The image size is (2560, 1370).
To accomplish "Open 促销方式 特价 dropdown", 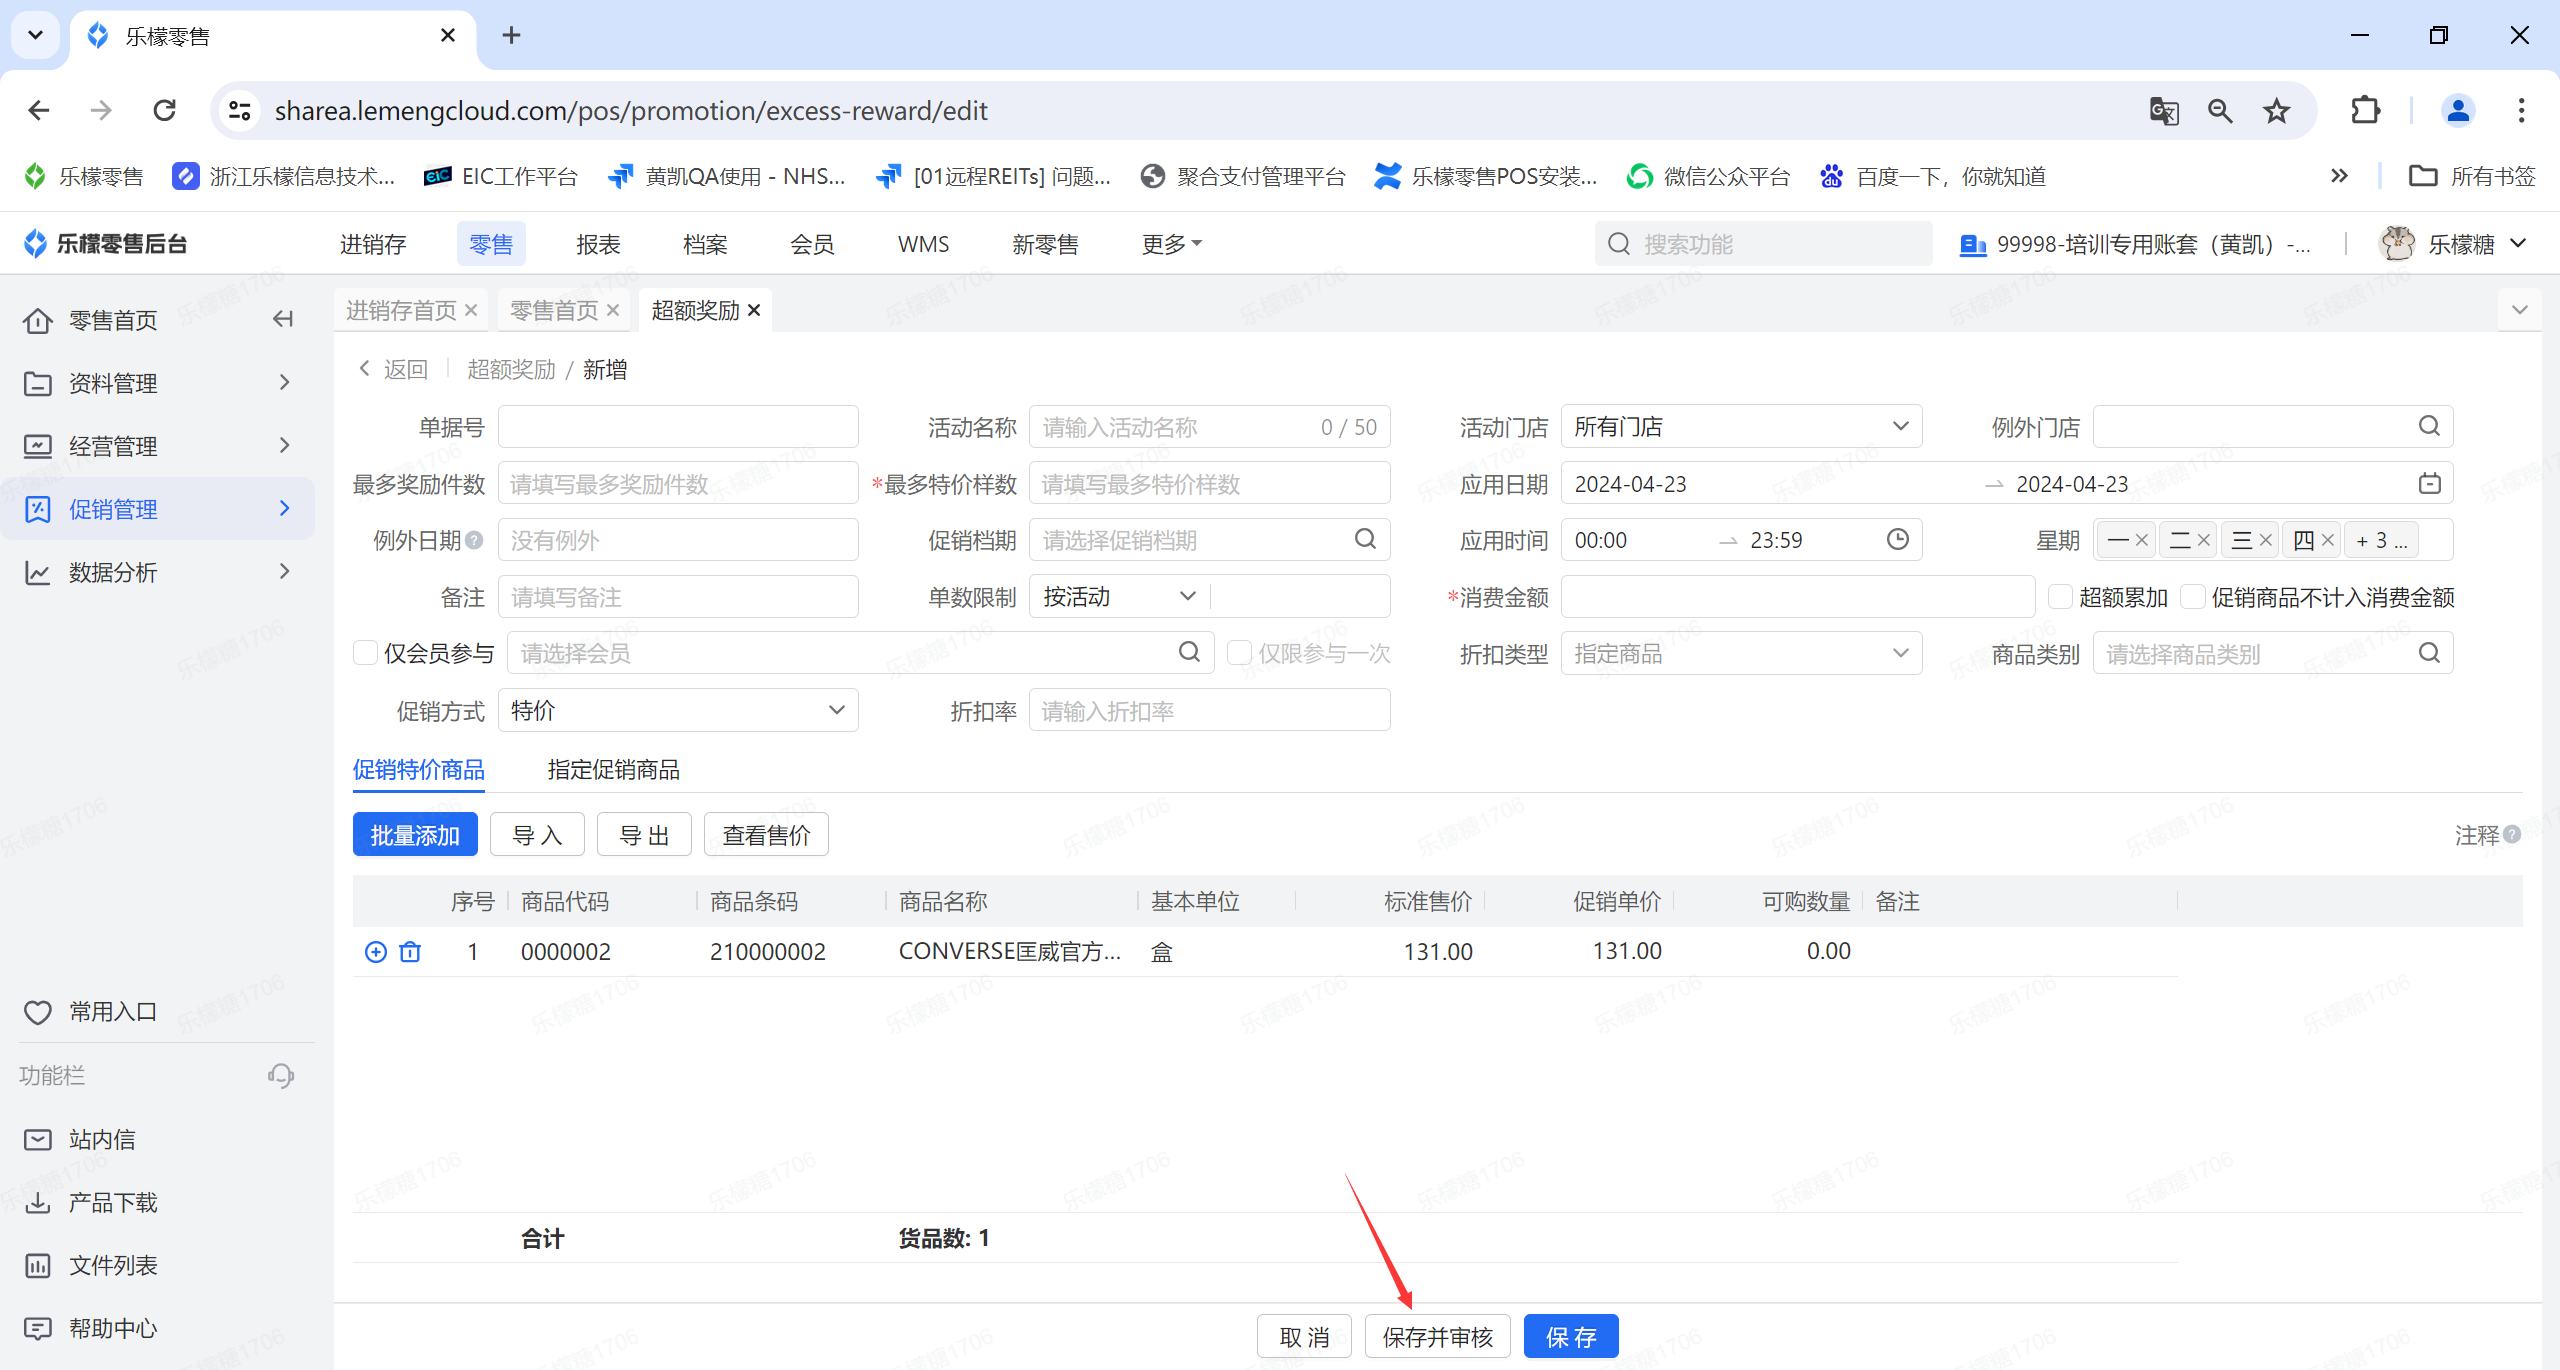I will (x=678, y=711).
